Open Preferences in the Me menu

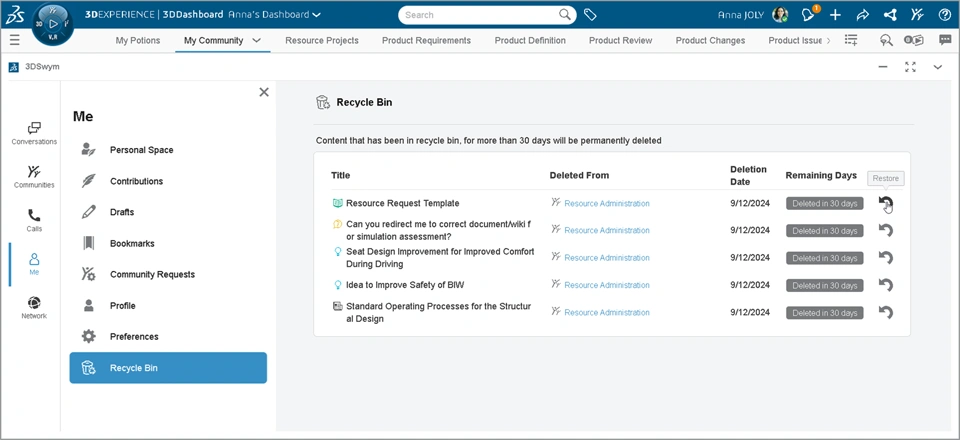click(134, 337)
